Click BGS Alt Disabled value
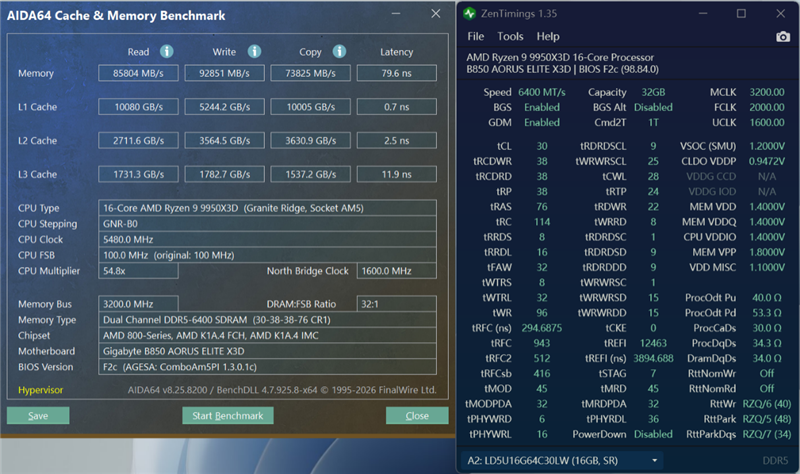The width and height of the screenshot is (800, 474). pyautogui.click(x=653, y=107)
